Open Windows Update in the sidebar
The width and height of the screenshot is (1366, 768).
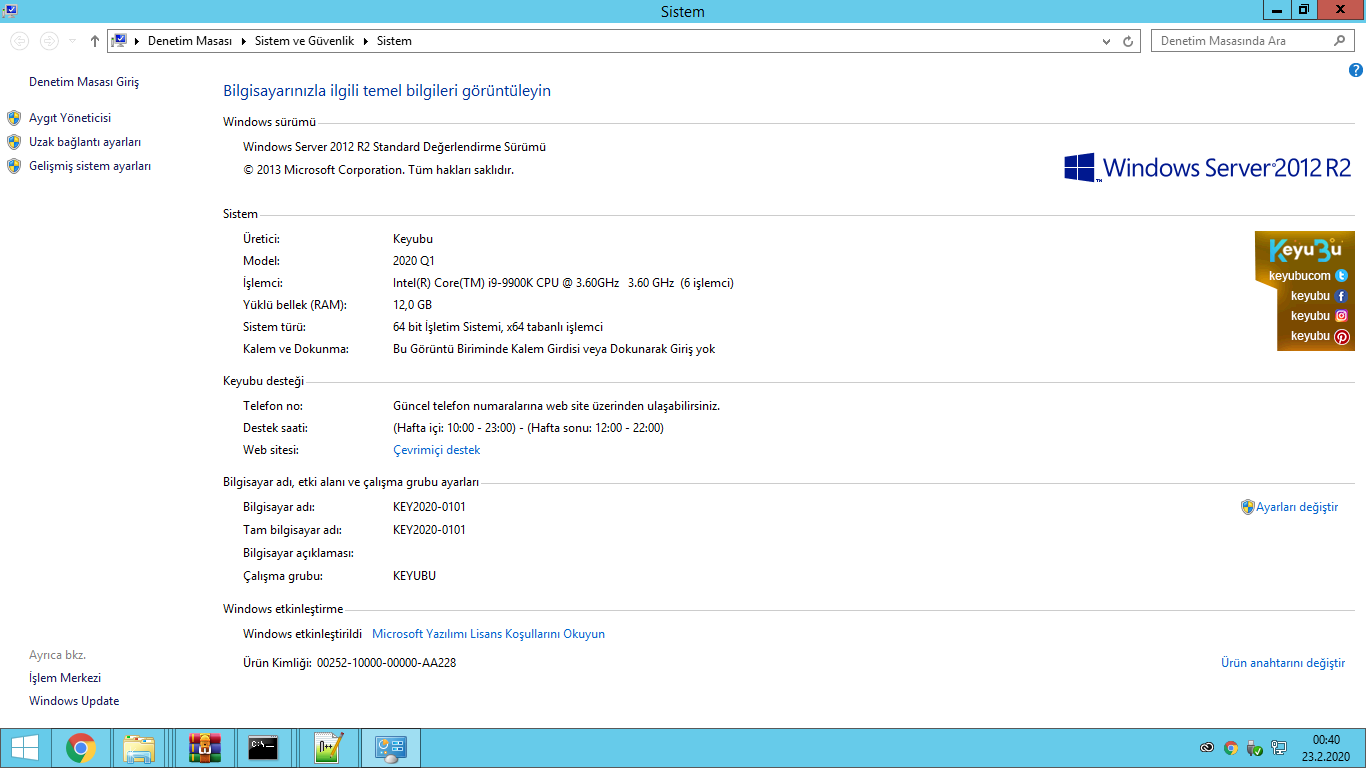tap(74, 701)
